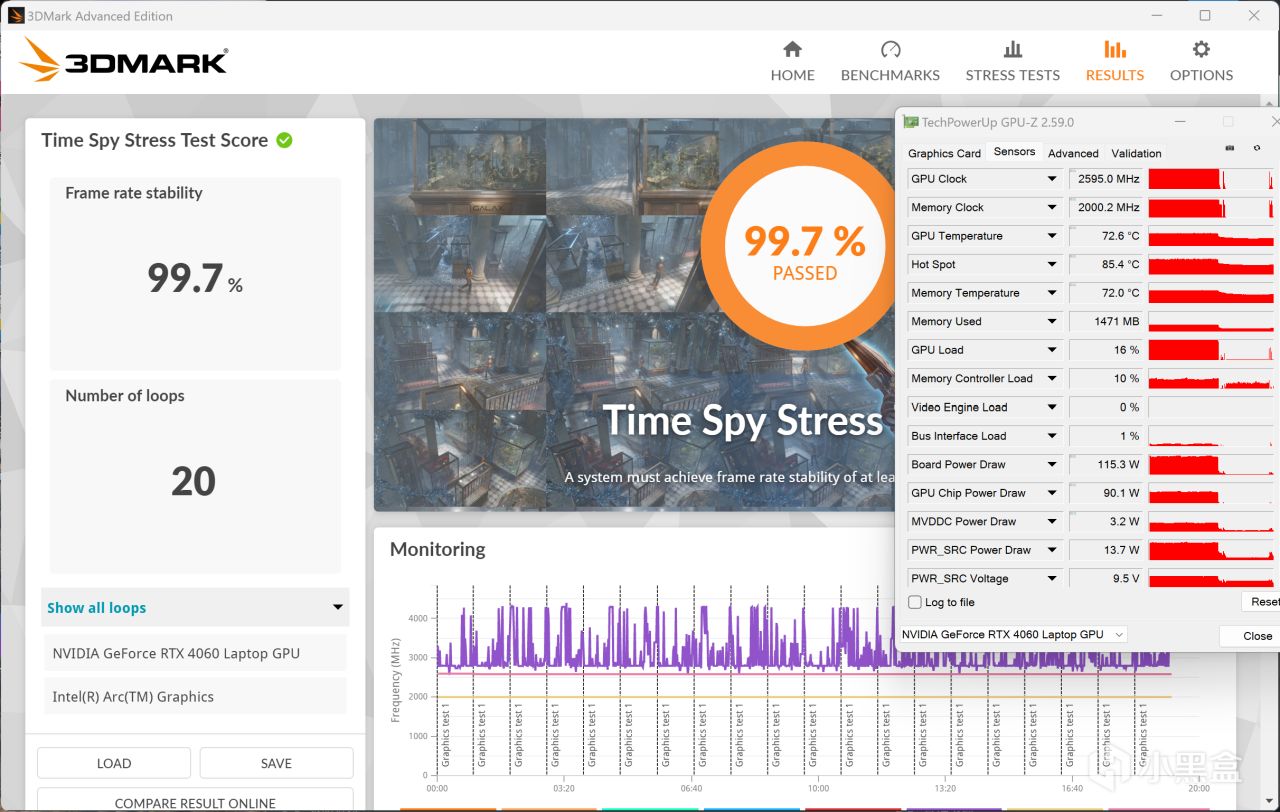The height and width of the screenshot is (812, 1280).
Task: Open the Video Engine Load sensor dropdown
Action: [x=1052, y=407]
